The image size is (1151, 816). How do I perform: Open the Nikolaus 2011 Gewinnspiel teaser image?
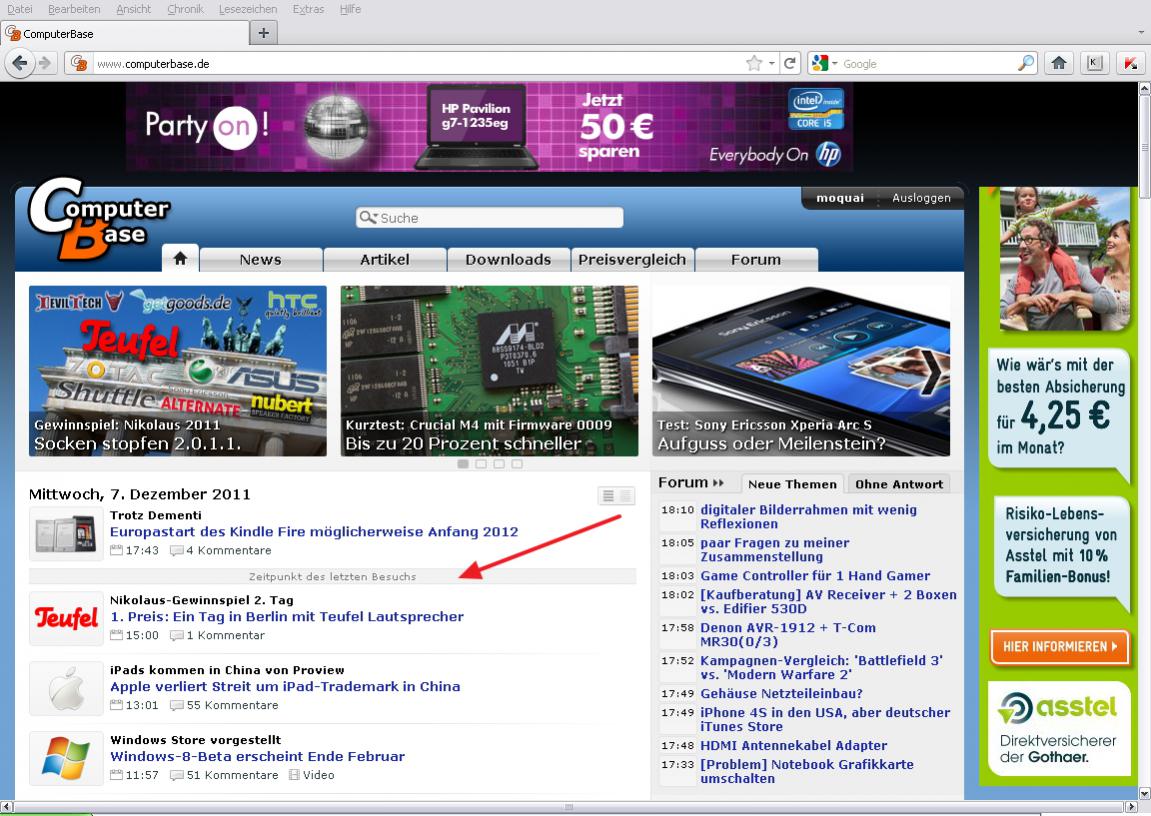point(178,371)
